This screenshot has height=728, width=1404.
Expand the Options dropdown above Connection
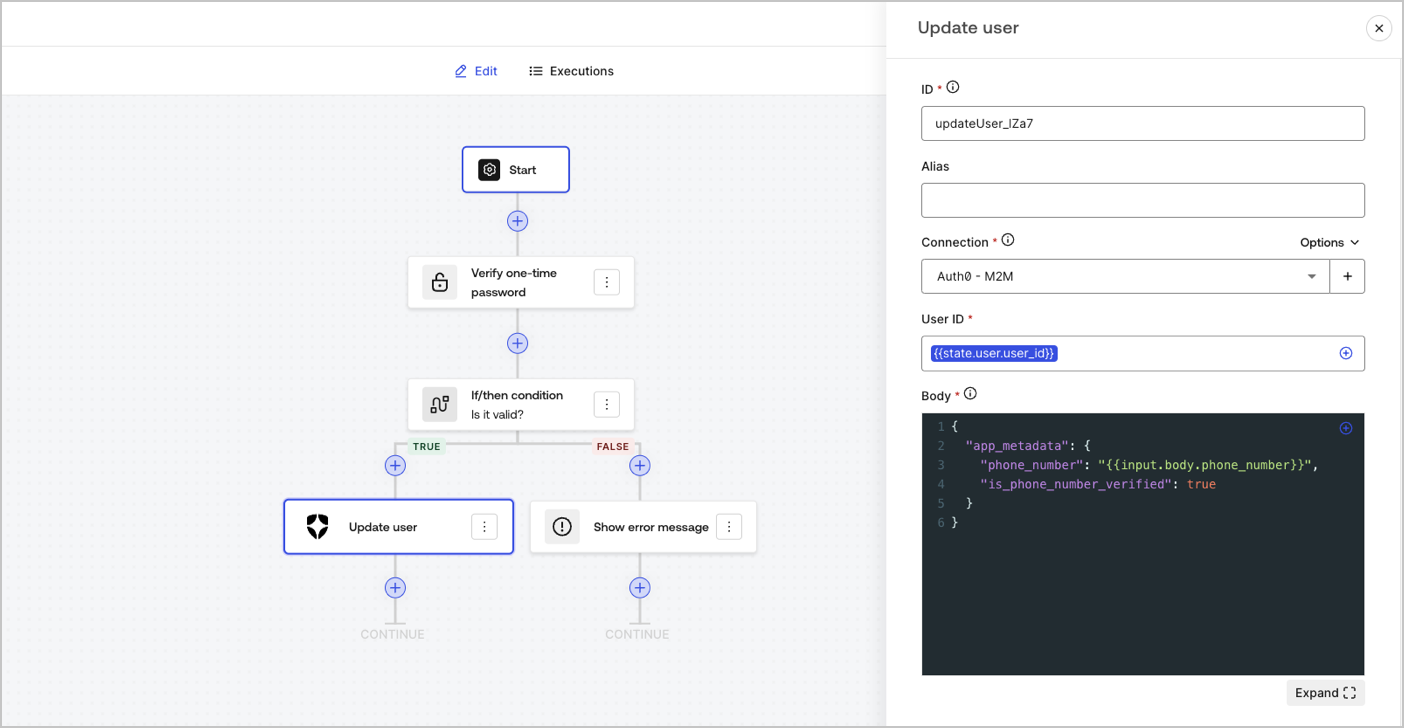(1329, 242)
